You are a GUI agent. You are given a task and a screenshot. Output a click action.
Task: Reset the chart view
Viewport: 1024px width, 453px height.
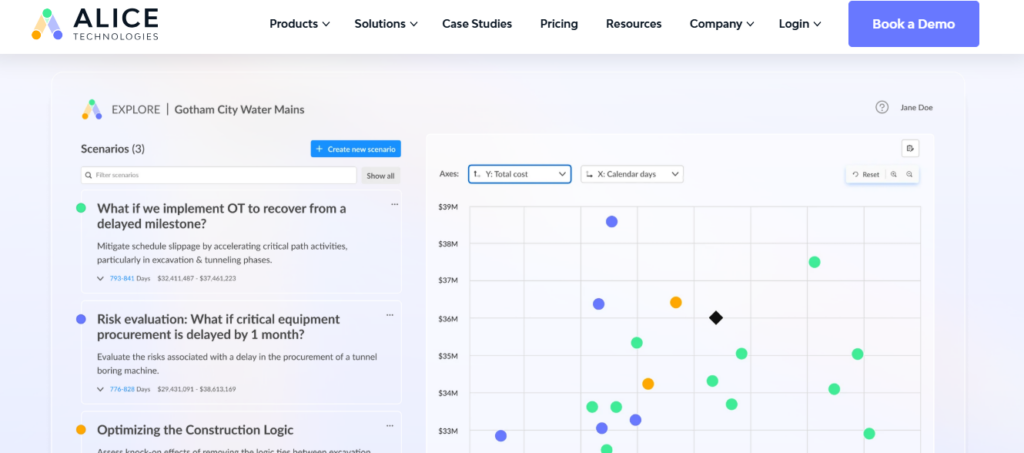(x=866, y=174)
